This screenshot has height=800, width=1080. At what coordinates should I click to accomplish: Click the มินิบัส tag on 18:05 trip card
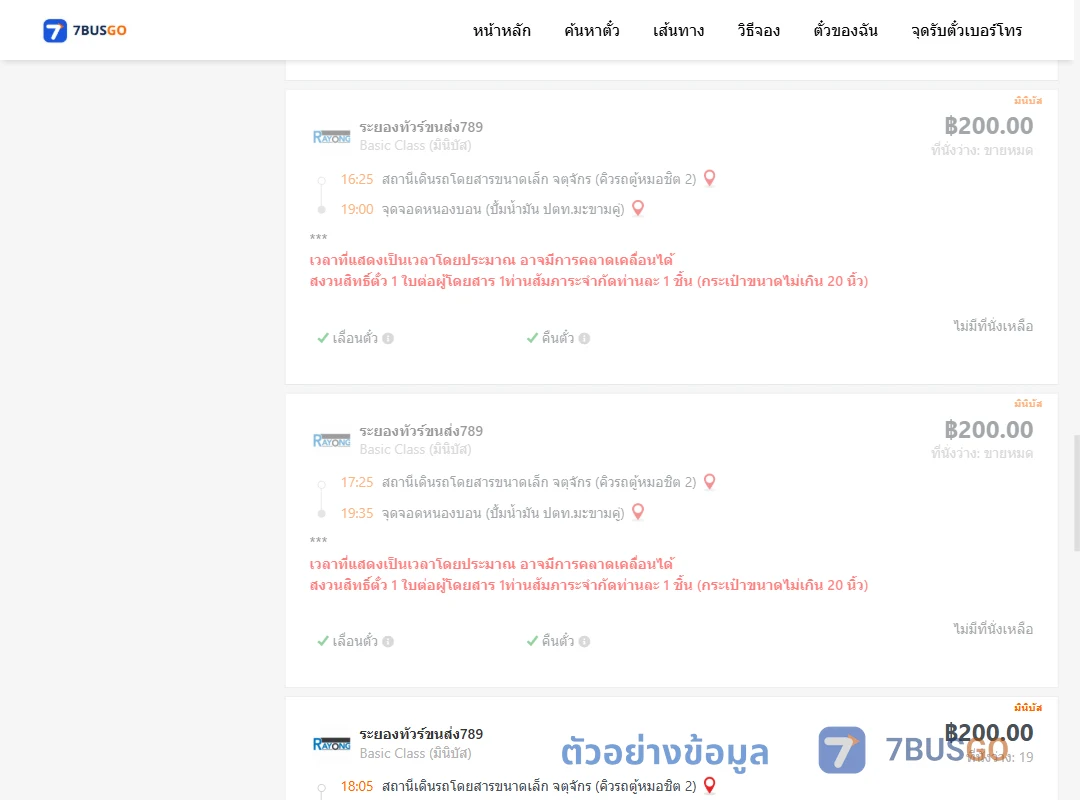(x=1028, y=708)
